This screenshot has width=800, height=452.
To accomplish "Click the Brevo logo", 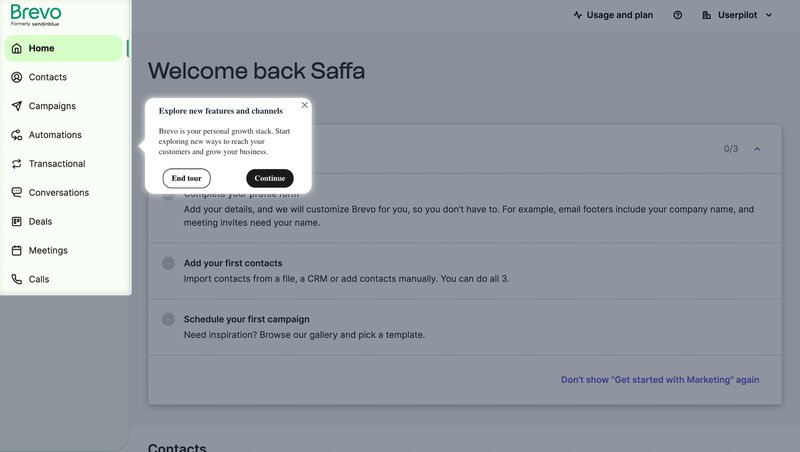I will 36,13.
